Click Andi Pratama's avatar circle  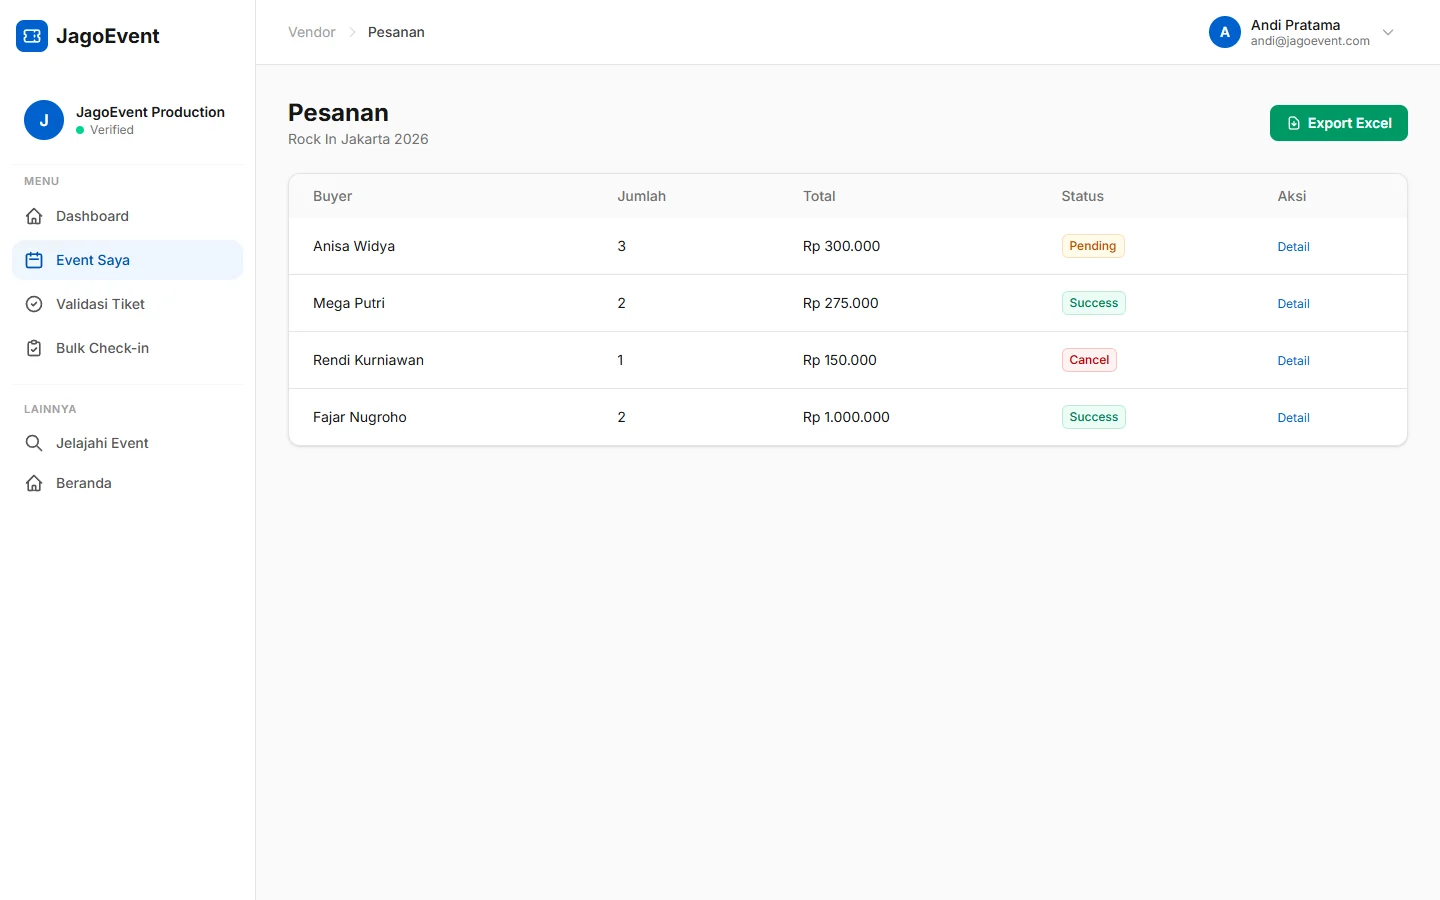(x=1225, y=32)
